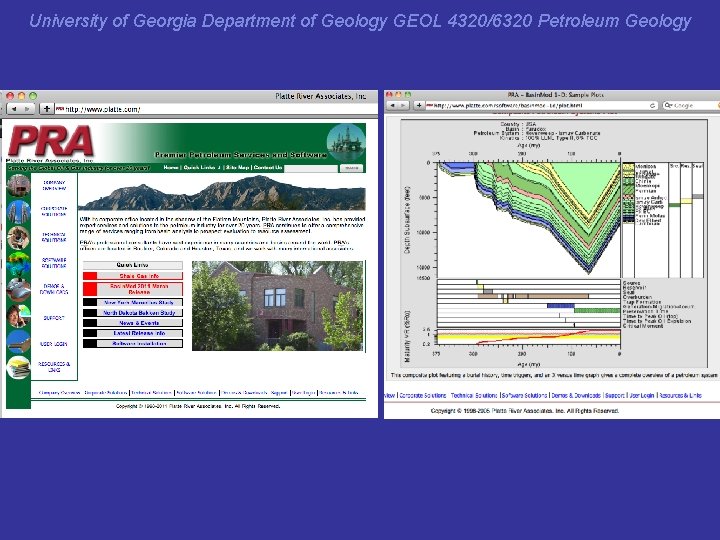Open Resources & Links sidebar link
The width and height of the screenshot is (720, 540).
(54, 367)
